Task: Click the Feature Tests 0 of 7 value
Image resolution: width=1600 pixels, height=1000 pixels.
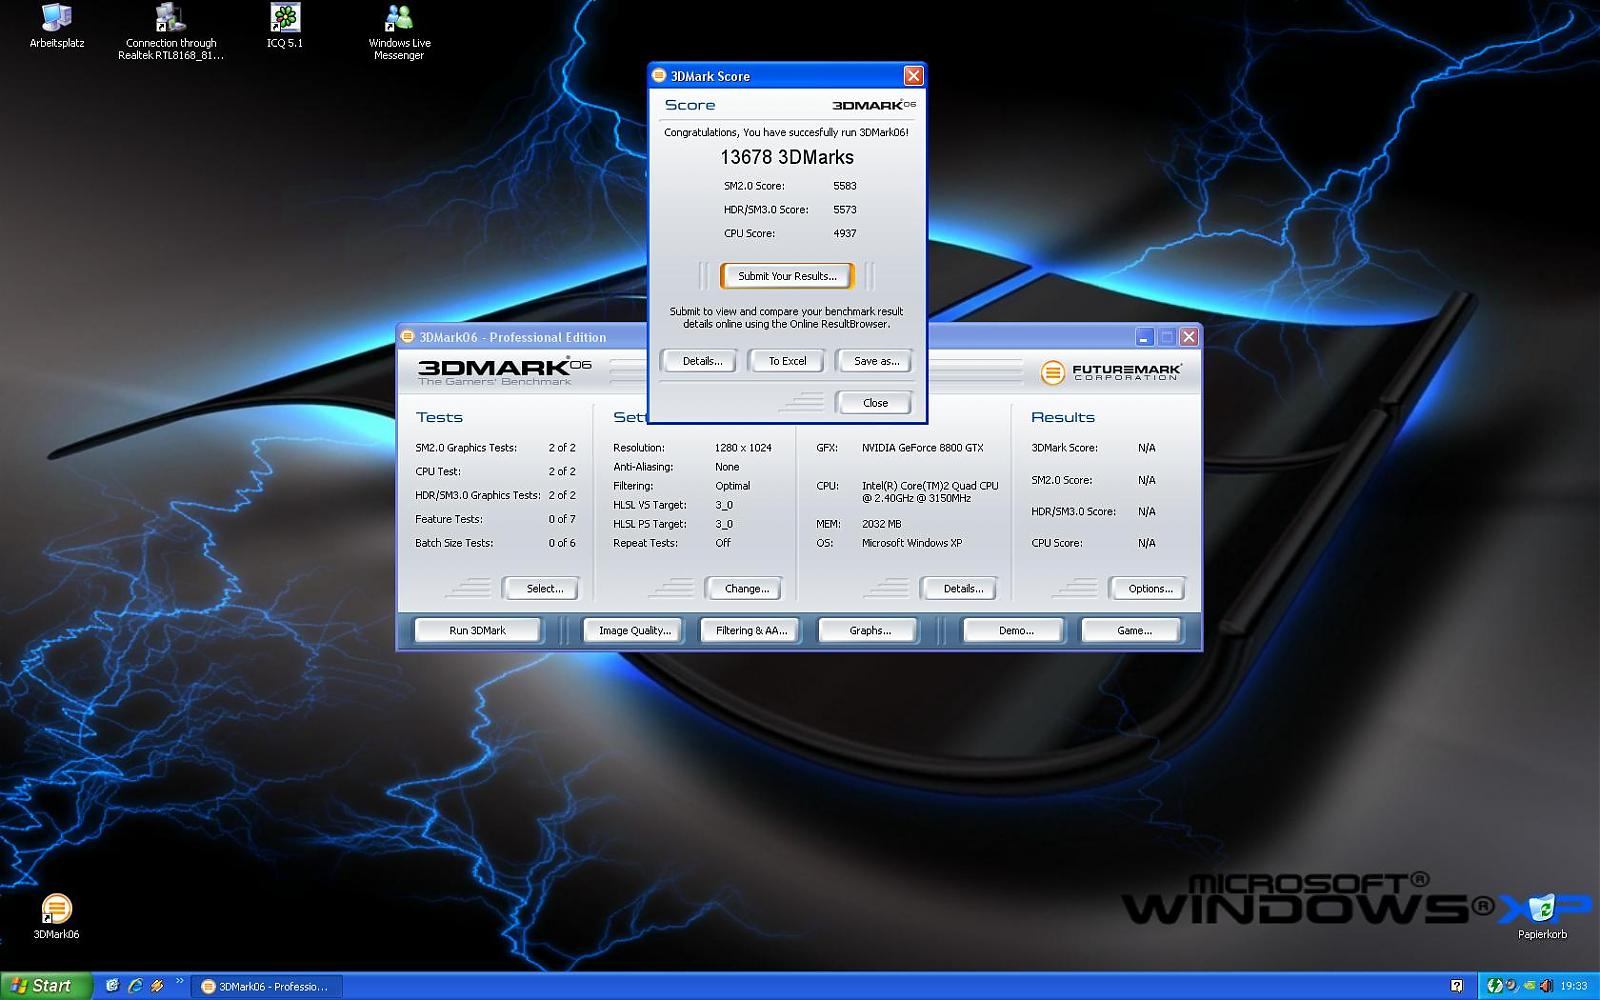Action: click(562, 519)
